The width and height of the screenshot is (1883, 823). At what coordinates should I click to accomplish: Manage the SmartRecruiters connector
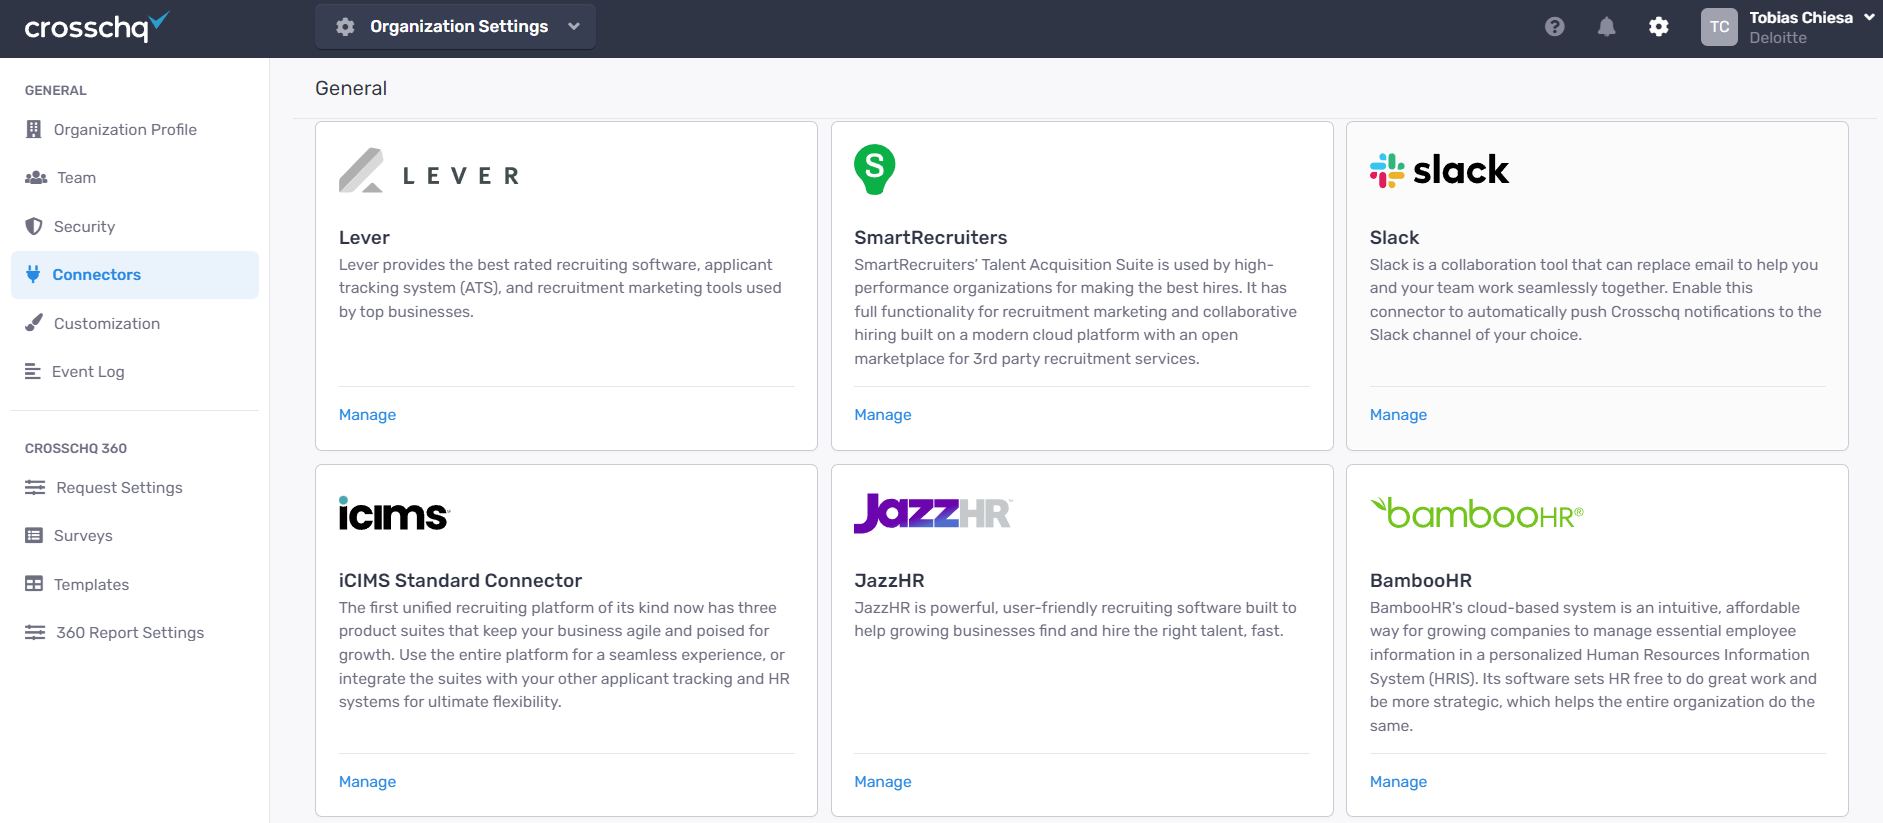click(883, 415)
